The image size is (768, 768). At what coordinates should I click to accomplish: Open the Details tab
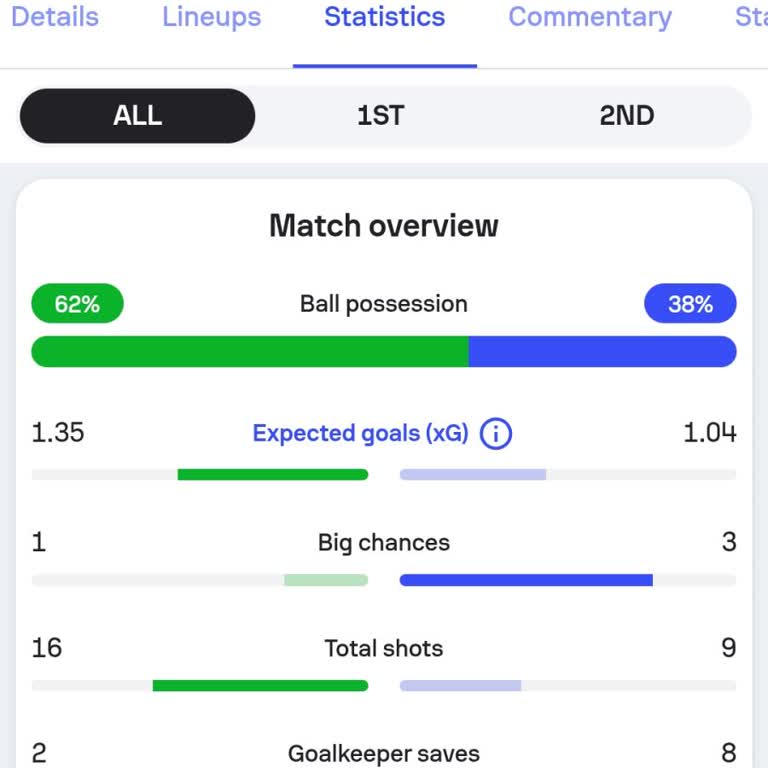point(55,18)
